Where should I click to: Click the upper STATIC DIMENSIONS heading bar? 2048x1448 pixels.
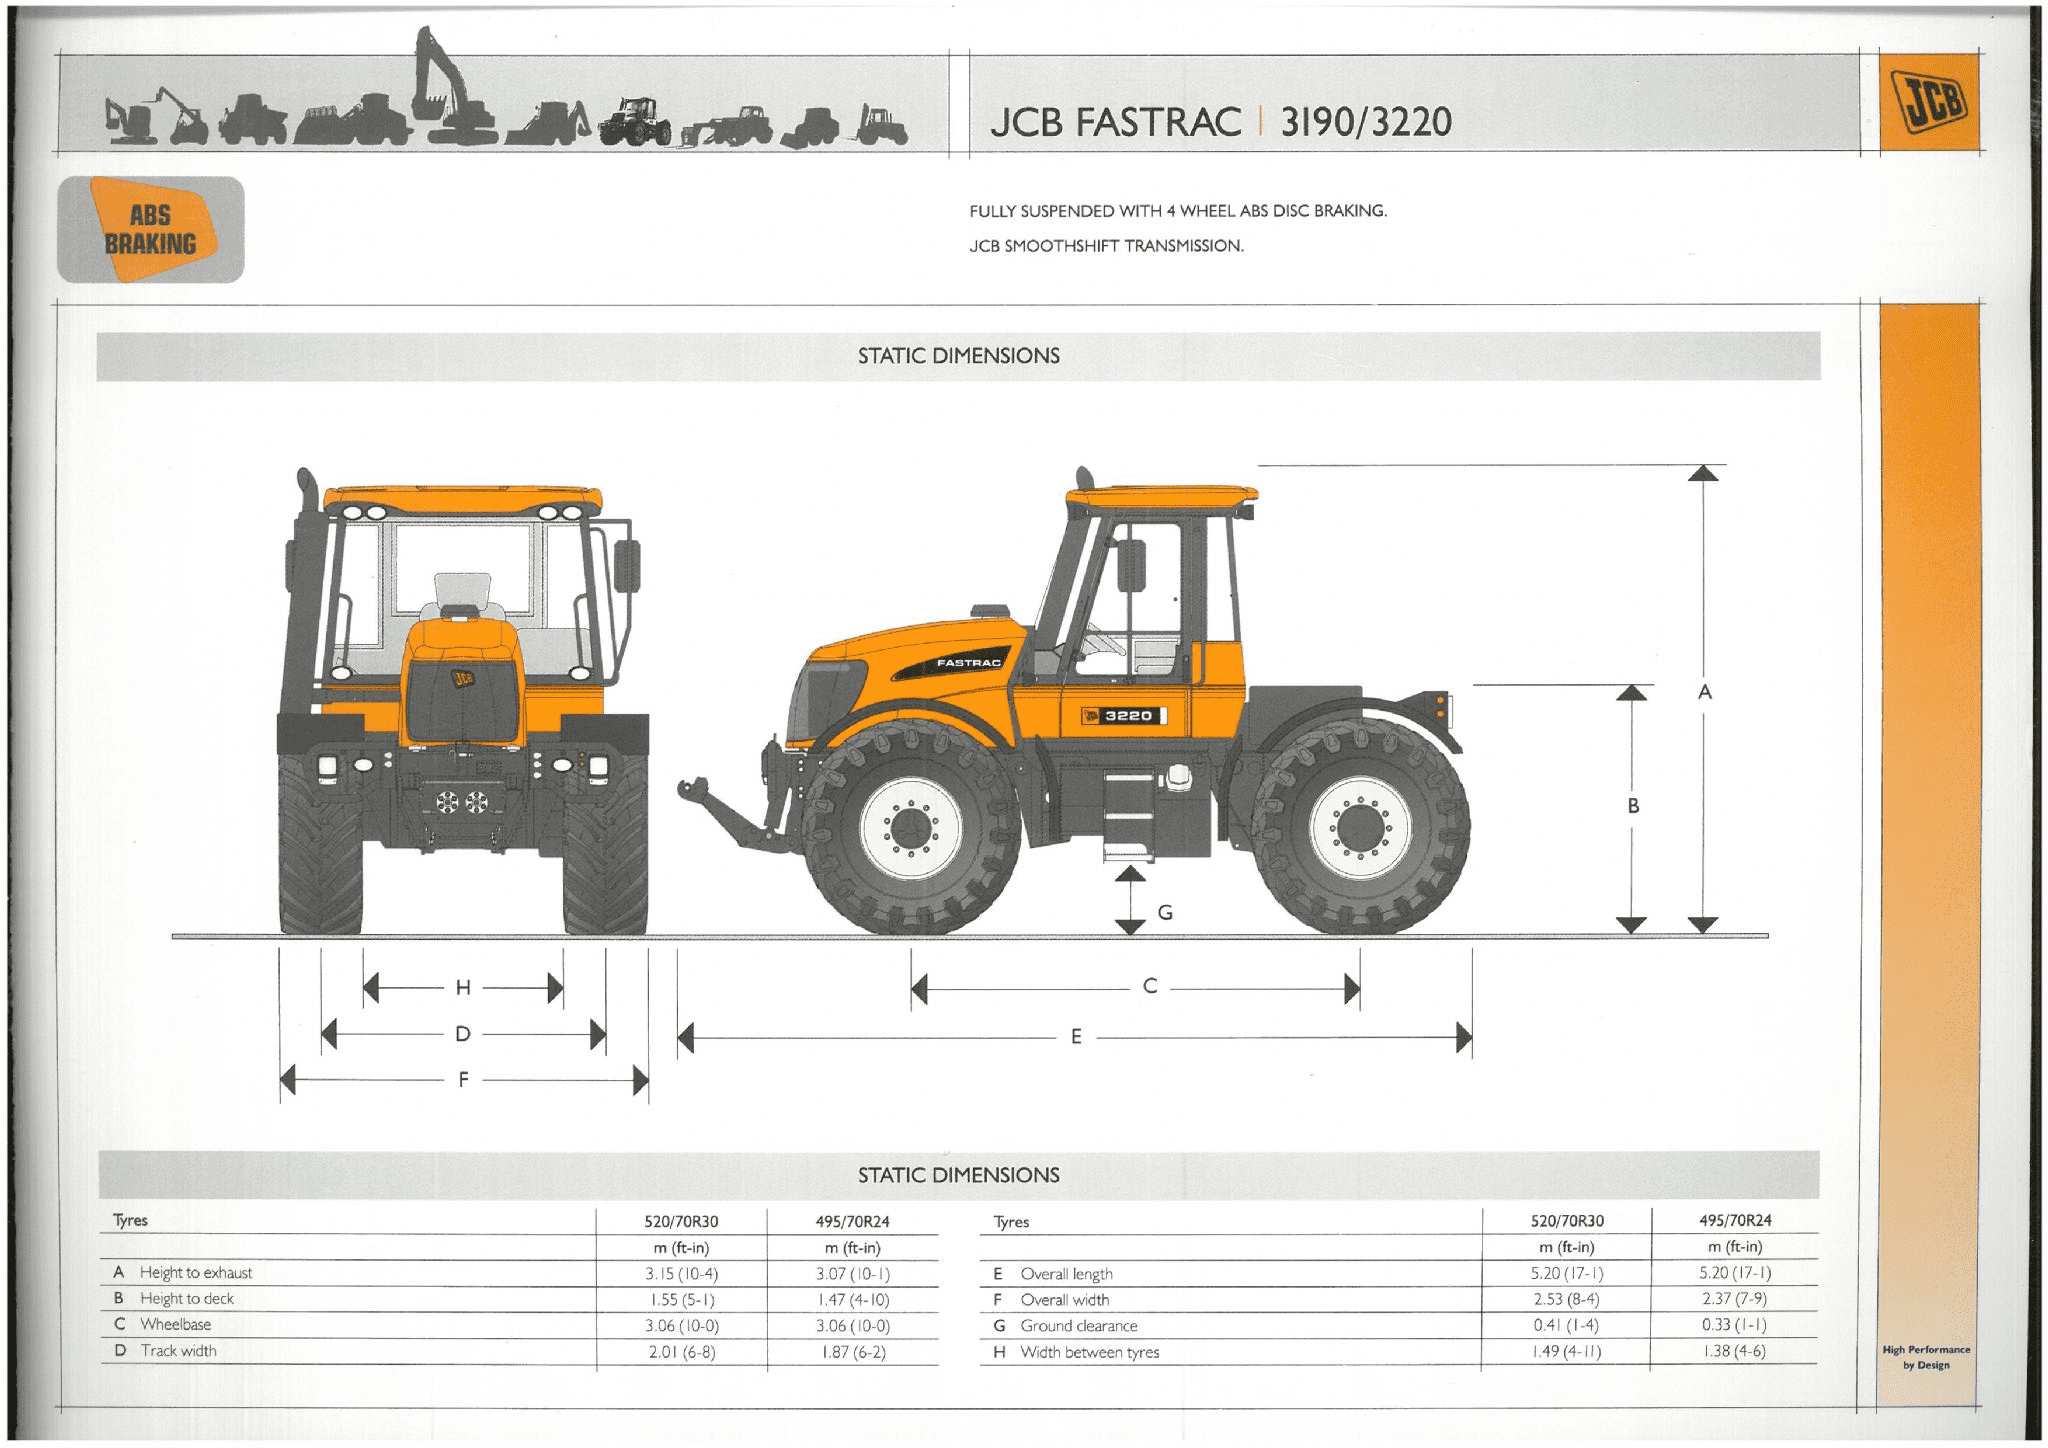coord(958,356)
